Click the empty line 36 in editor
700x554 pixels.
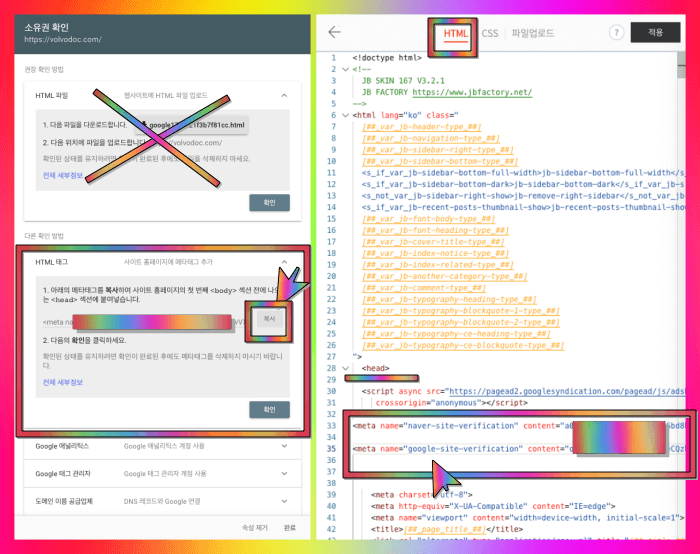click(x=518, y=460)
